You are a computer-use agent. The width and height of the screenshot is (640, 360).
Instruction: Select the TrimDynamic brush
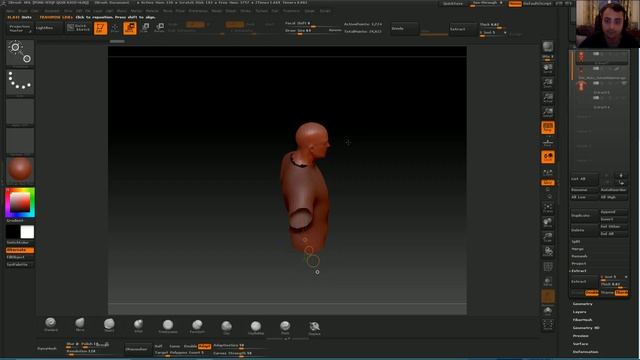[x=168, y=326]
